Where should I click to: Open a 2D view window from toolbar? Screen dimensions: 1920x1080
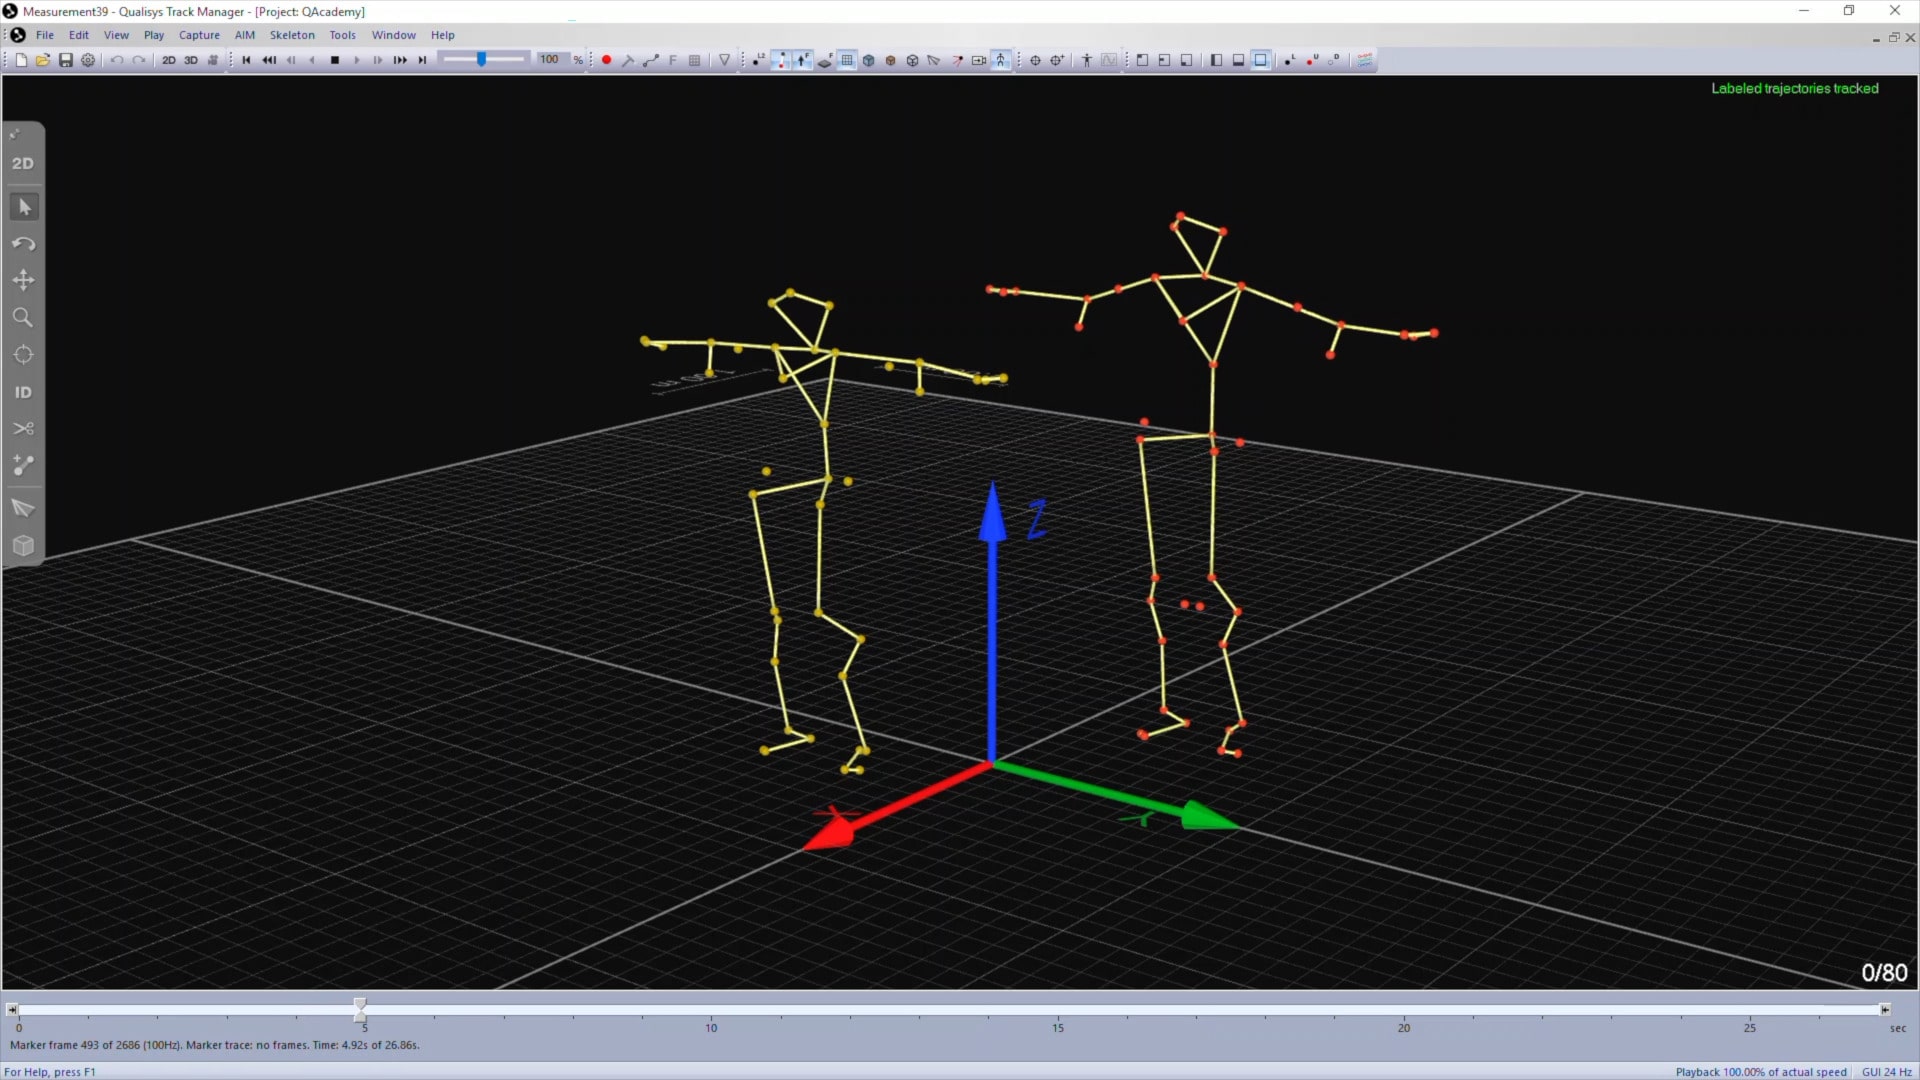tap(169, 60)
